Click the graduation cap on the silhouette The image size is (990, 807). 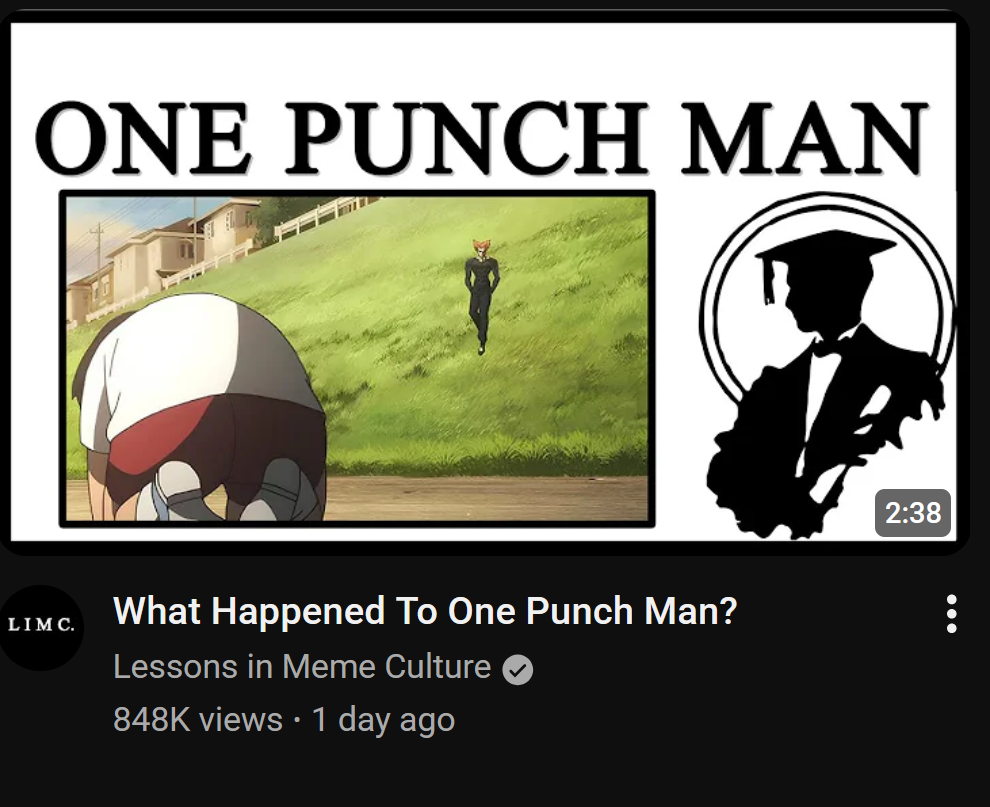coord(821,257)
